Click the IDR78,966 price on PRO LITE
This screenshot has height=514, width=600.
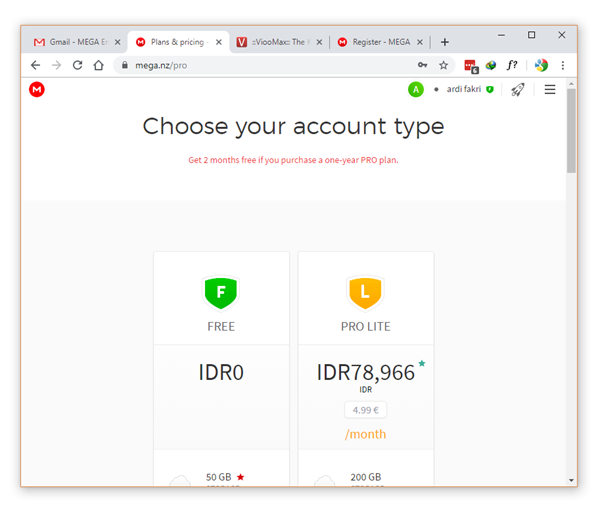click(x=365, y=373)
